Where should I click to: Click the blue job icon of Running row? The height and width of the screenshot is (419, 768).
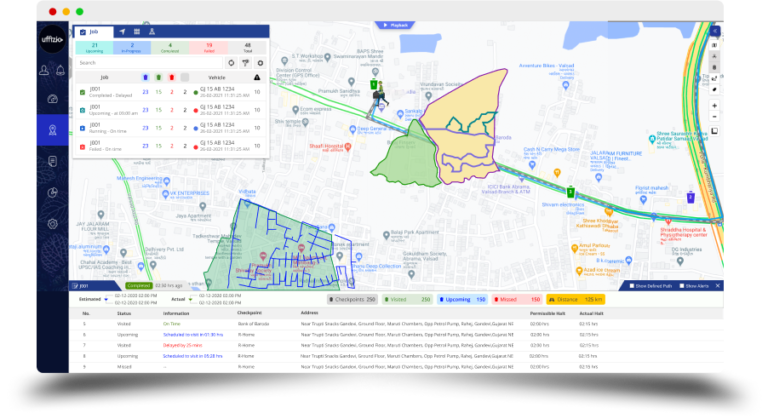click(x=82, y=128)
